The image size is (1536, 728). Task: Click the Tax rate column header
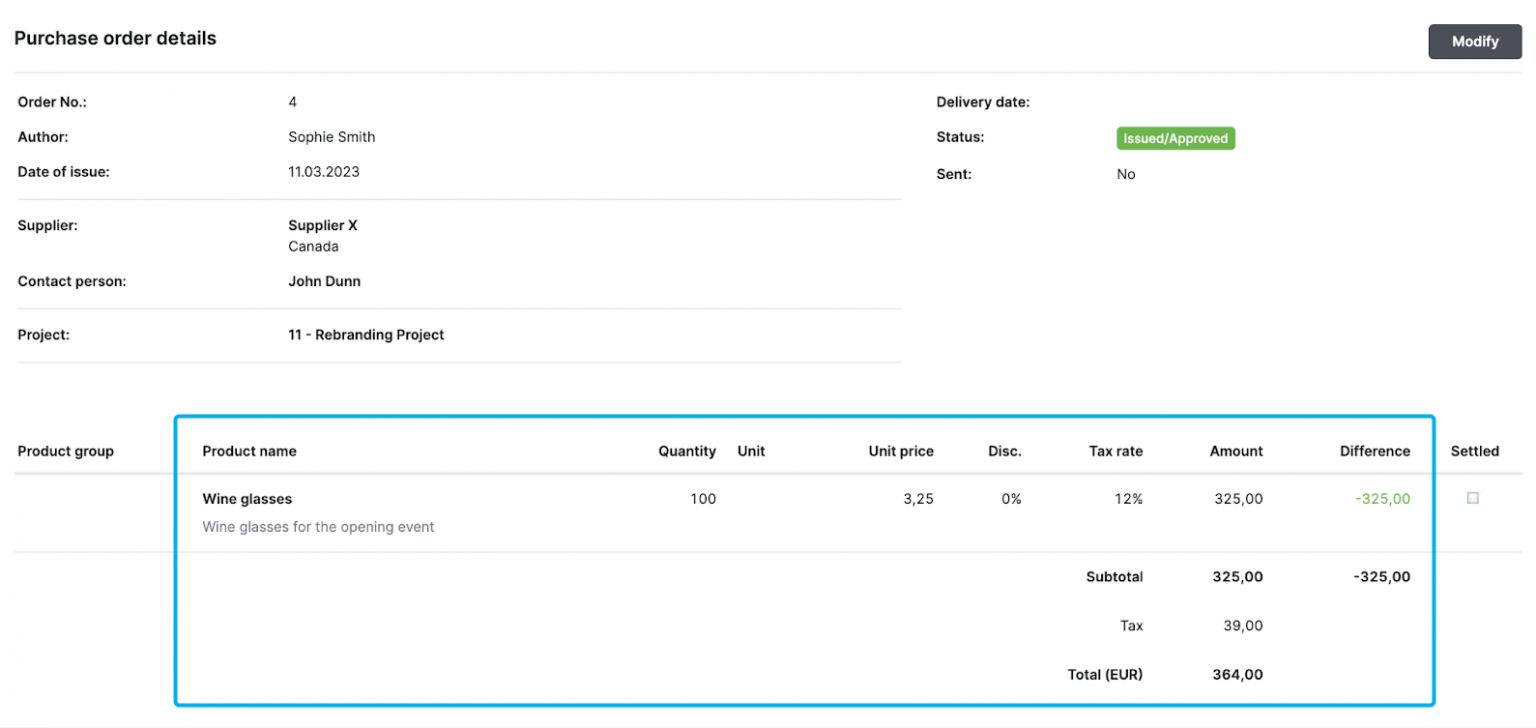coord(1116,451)
